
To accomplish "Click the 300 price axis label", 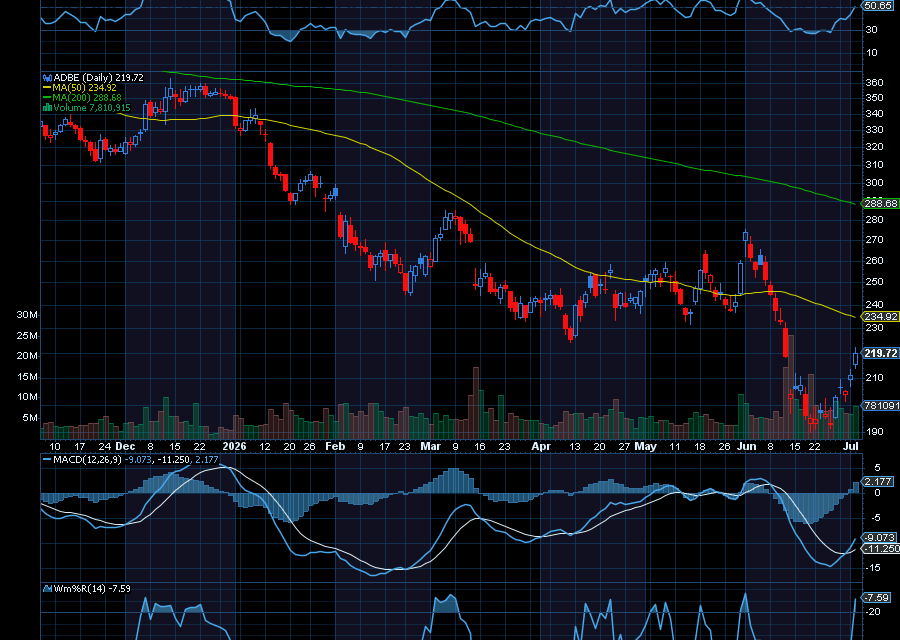I will click(874, 183).
